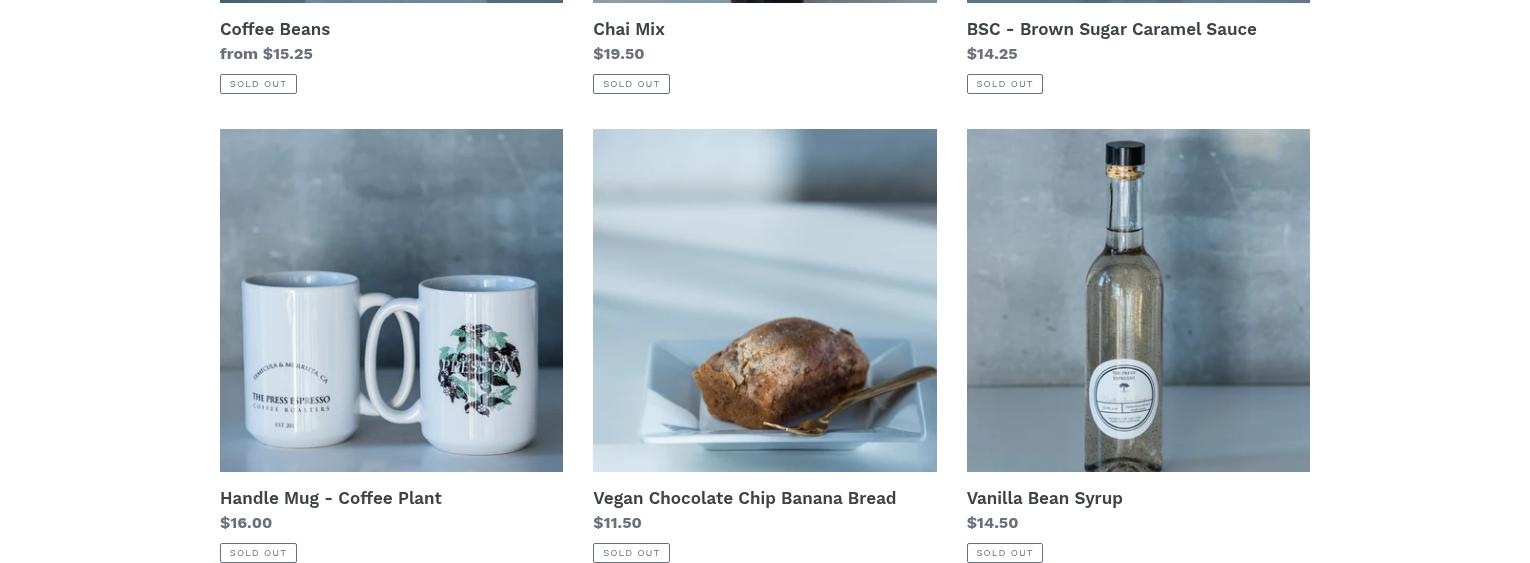The image size is (1530, 563).
Task: Click the from $15.25 Coffee Beans price
Action: (x=266, y=54)
